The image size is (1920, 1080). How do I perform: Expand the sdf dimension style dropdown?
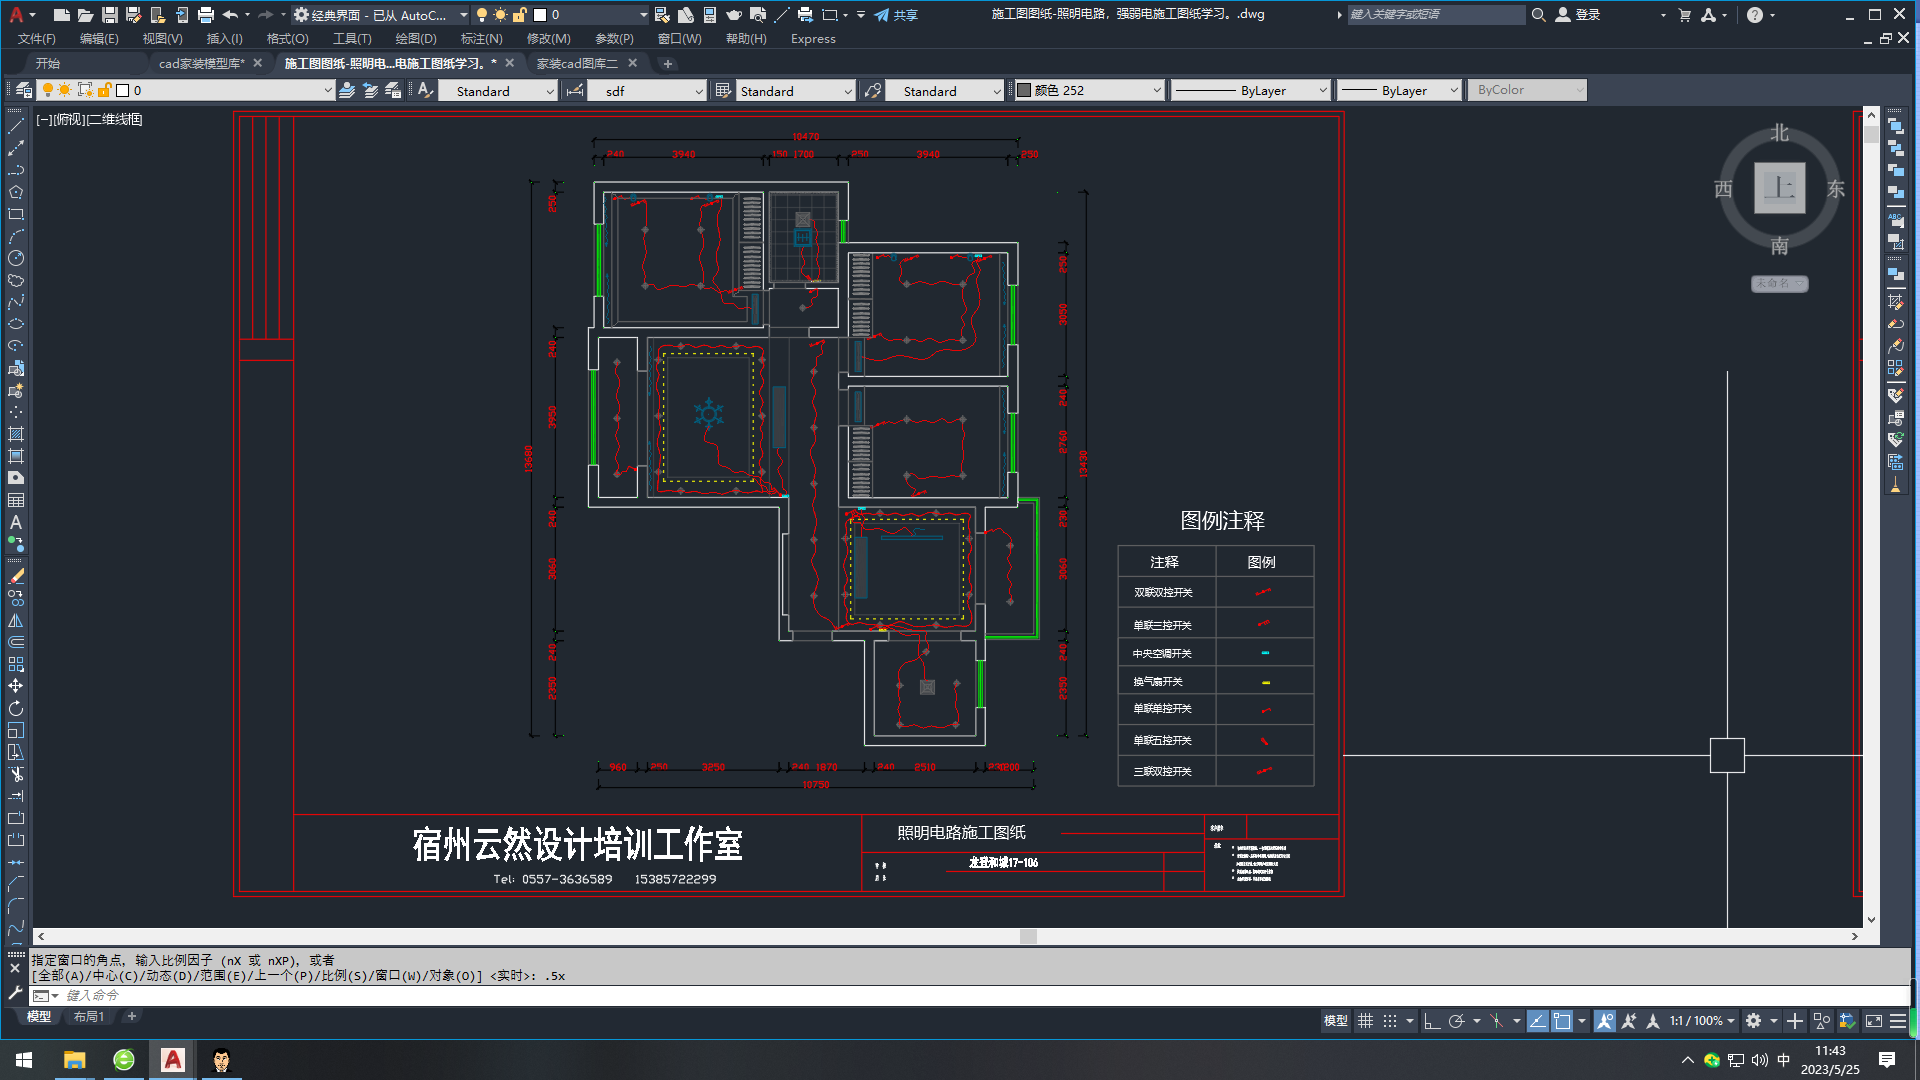699,91
